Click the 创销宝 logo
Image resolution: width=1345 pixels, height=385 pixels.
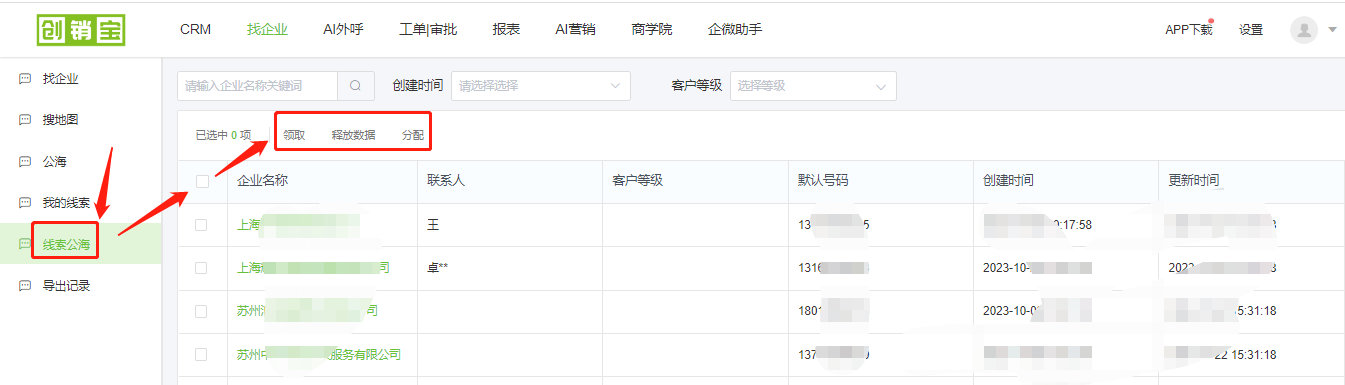click(81, 30)
